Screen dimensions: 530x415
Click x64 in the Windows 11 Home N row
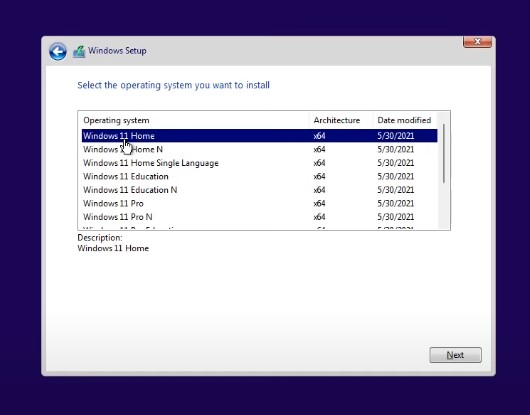pos(319,149)
